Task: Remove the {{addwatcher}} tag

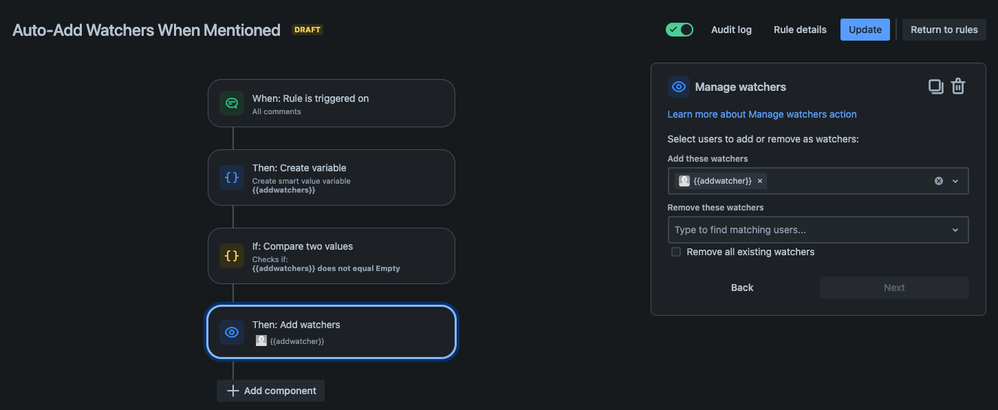Action: click(x=760, y=181)
